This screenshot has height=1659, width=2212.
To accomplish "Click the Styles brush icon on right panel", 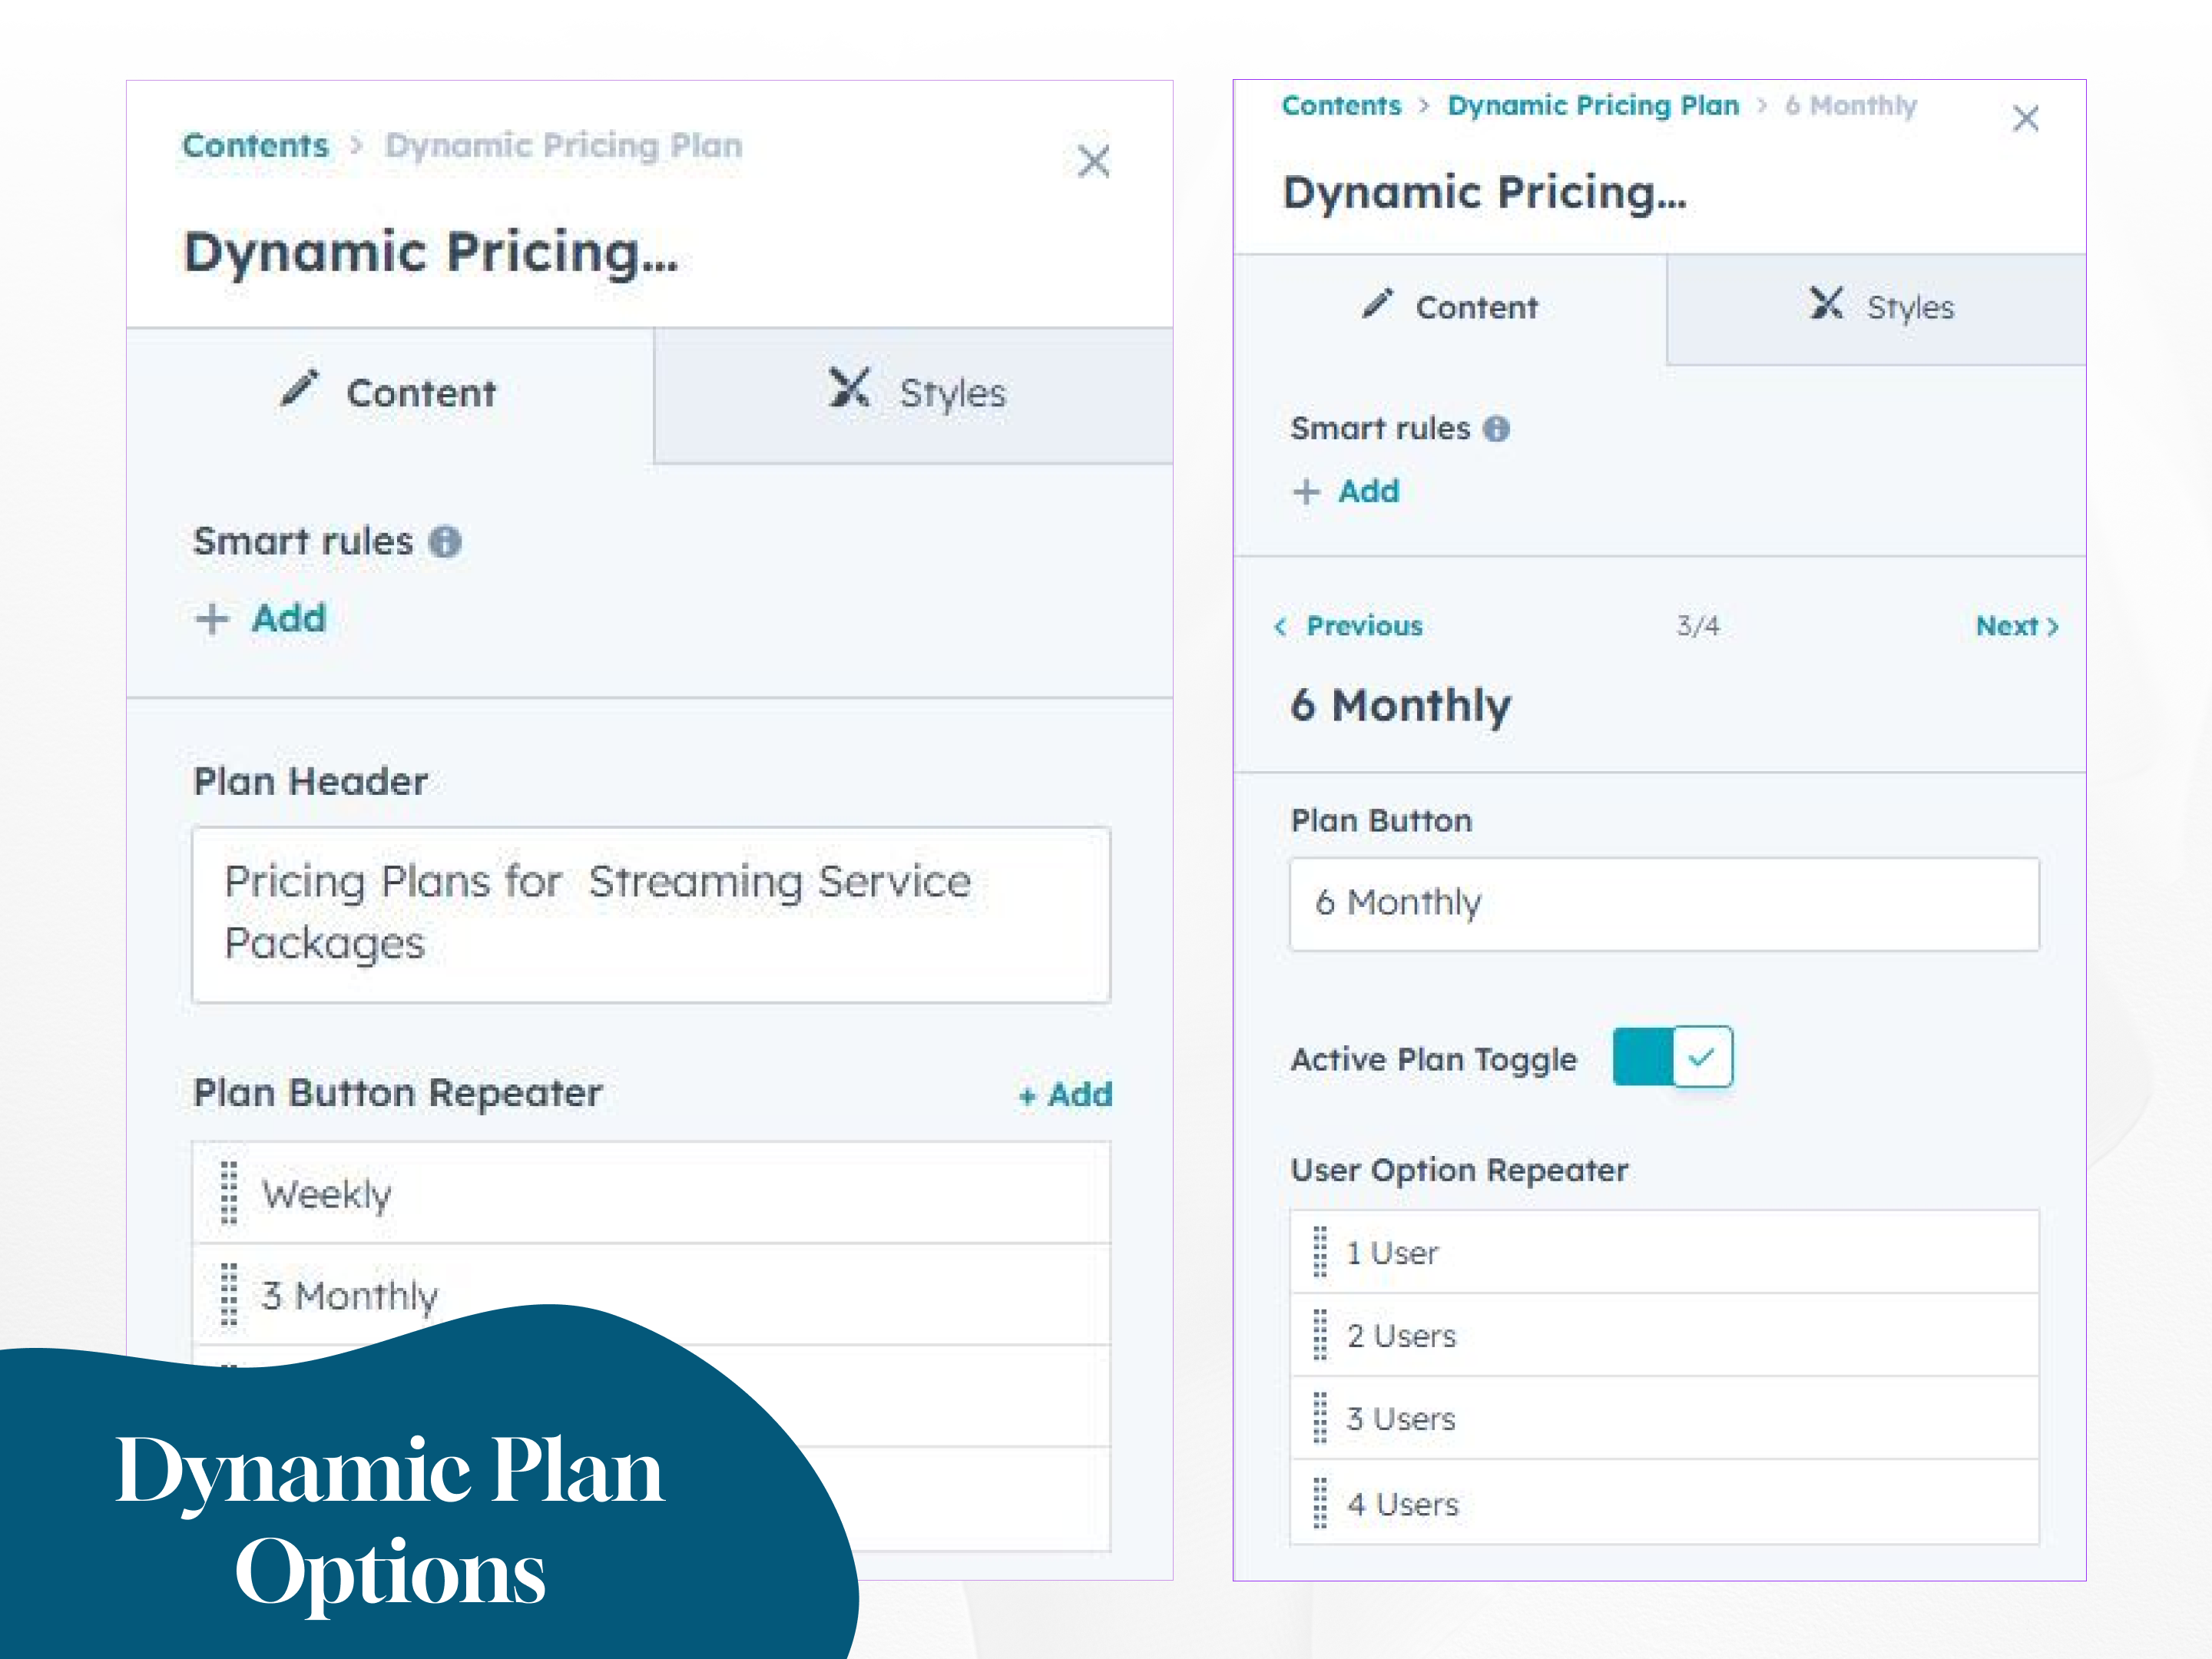I will (1829, 305).
